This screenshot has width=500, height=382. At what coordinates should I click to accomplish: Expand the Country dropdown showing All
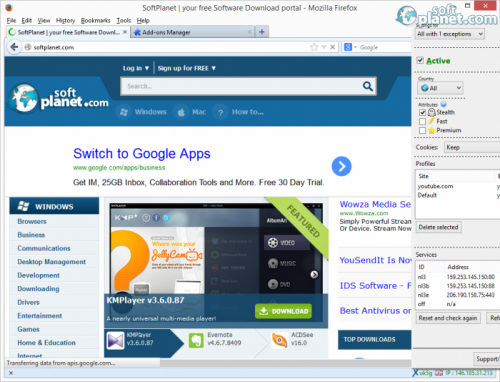(440, 88)
